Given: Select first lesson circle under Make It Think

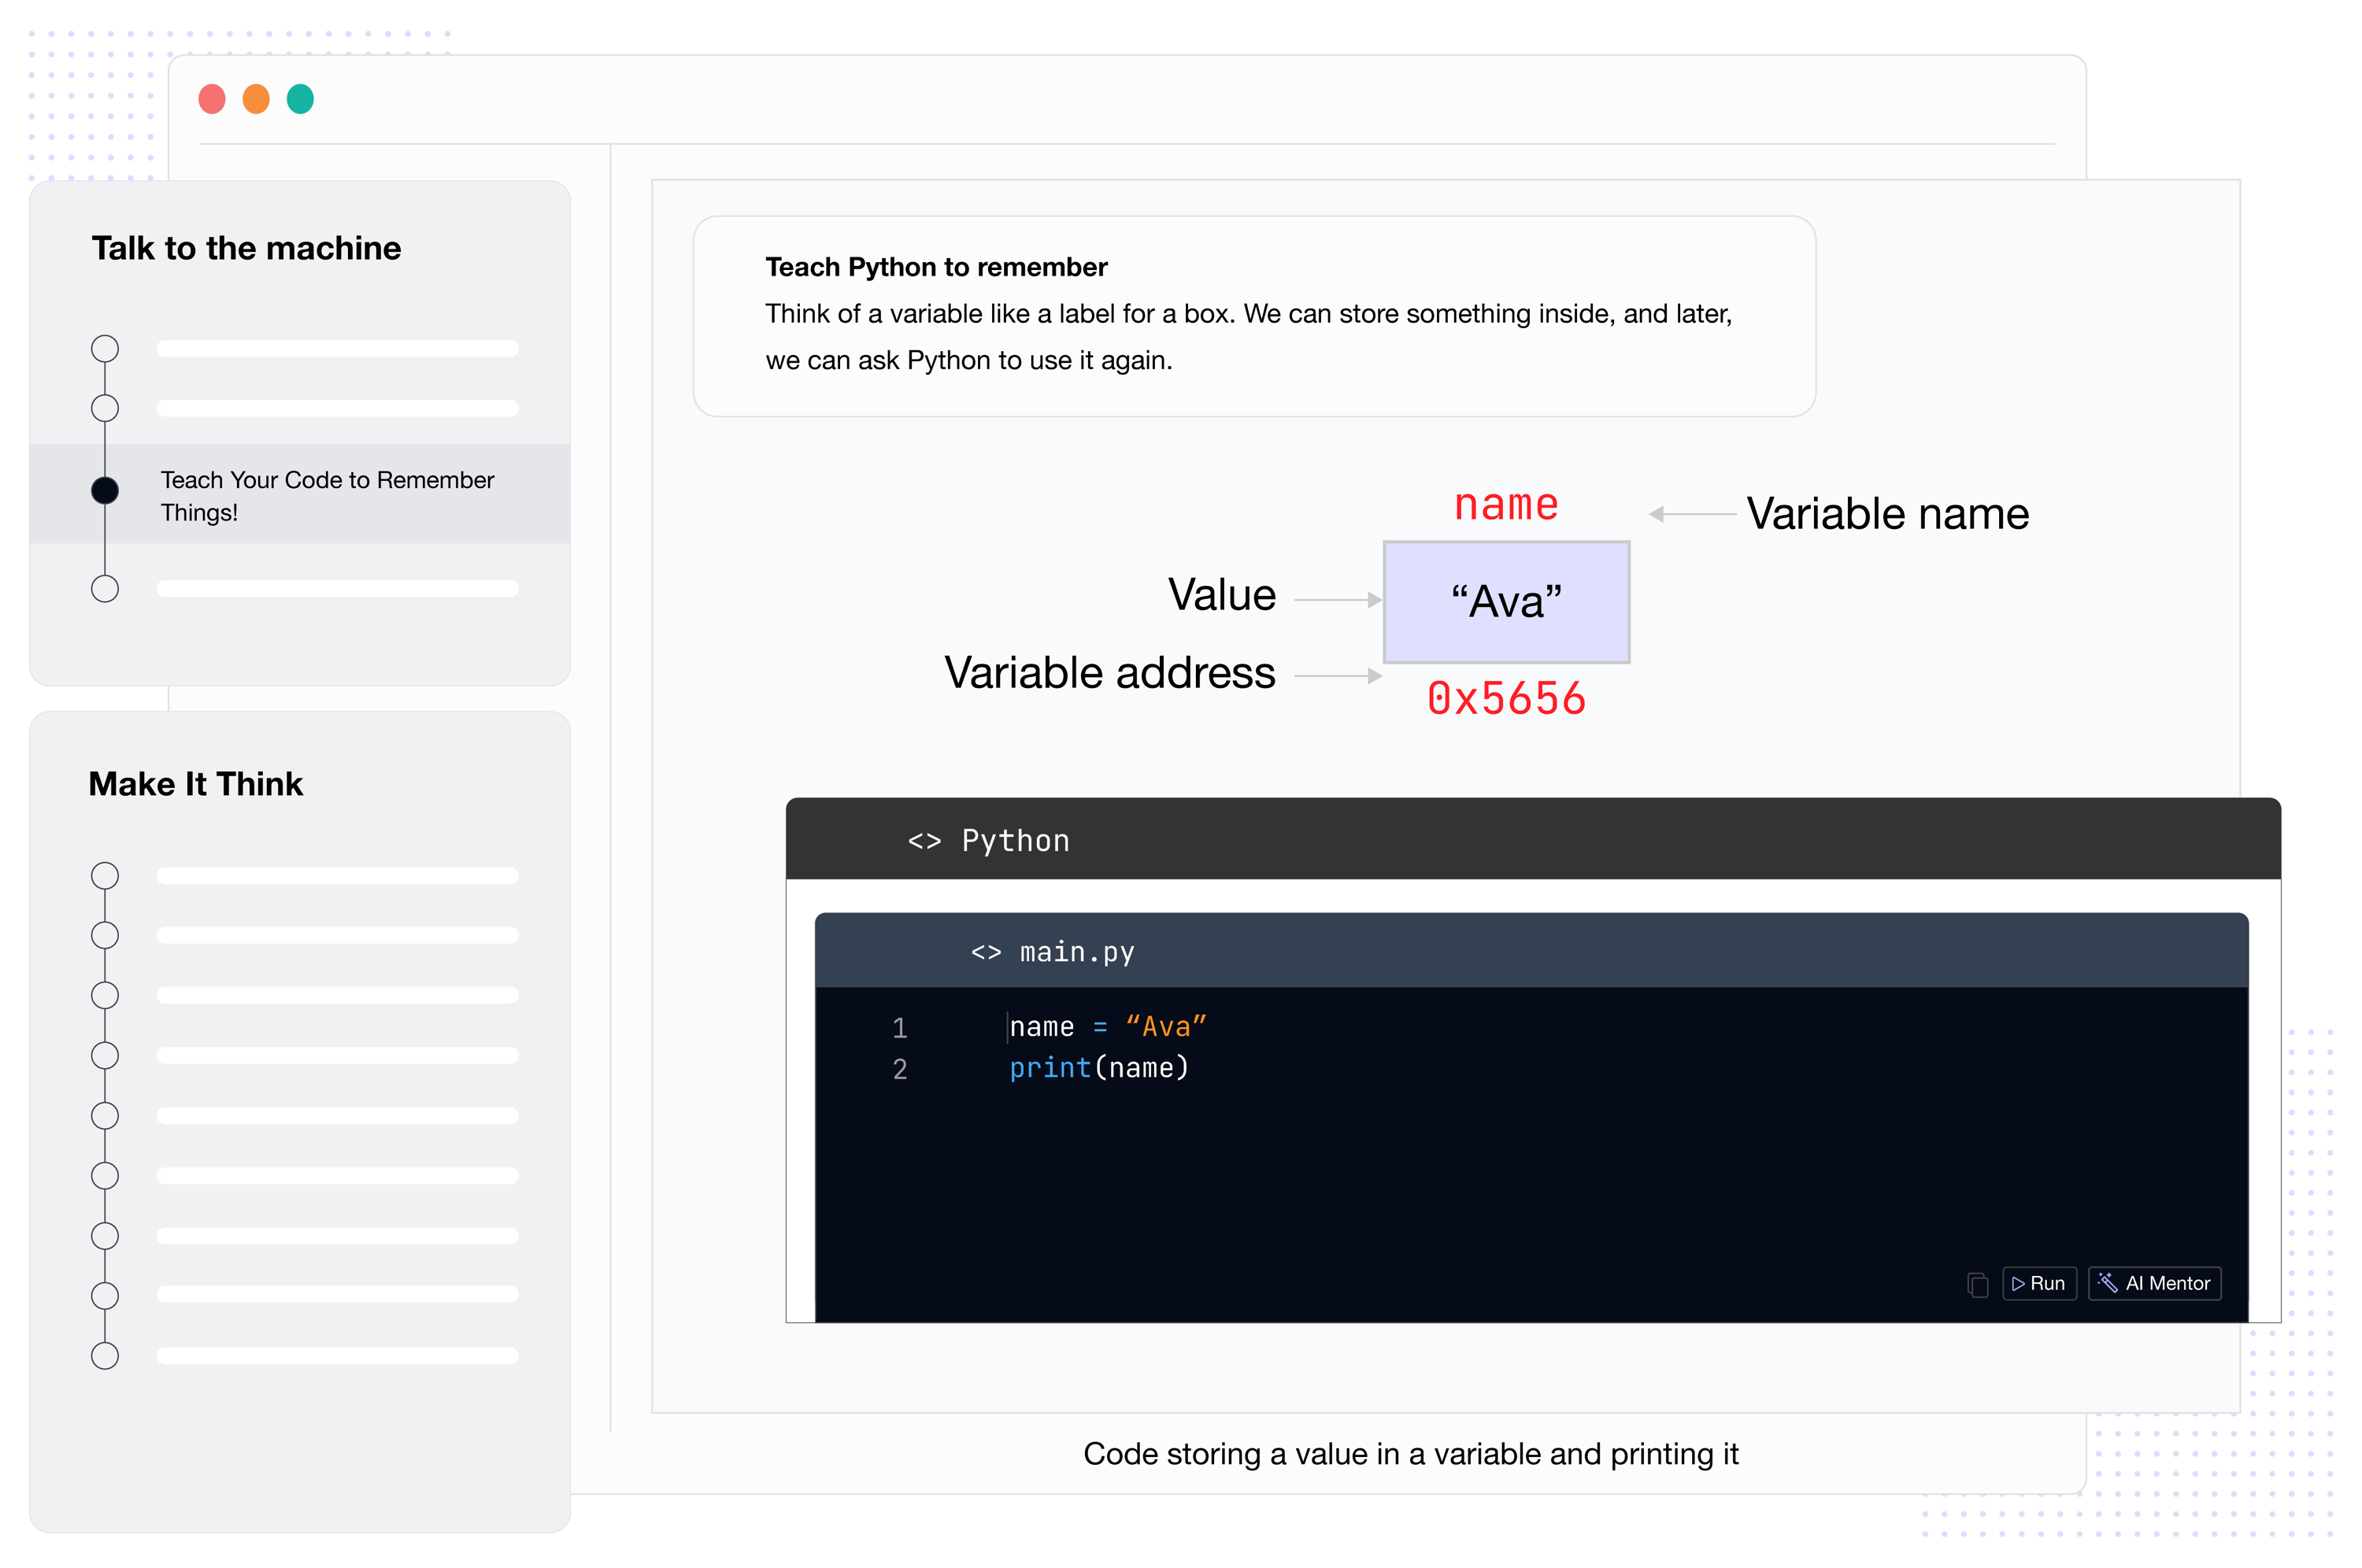Looking at the screenshot, I should [x=105, y=876].
